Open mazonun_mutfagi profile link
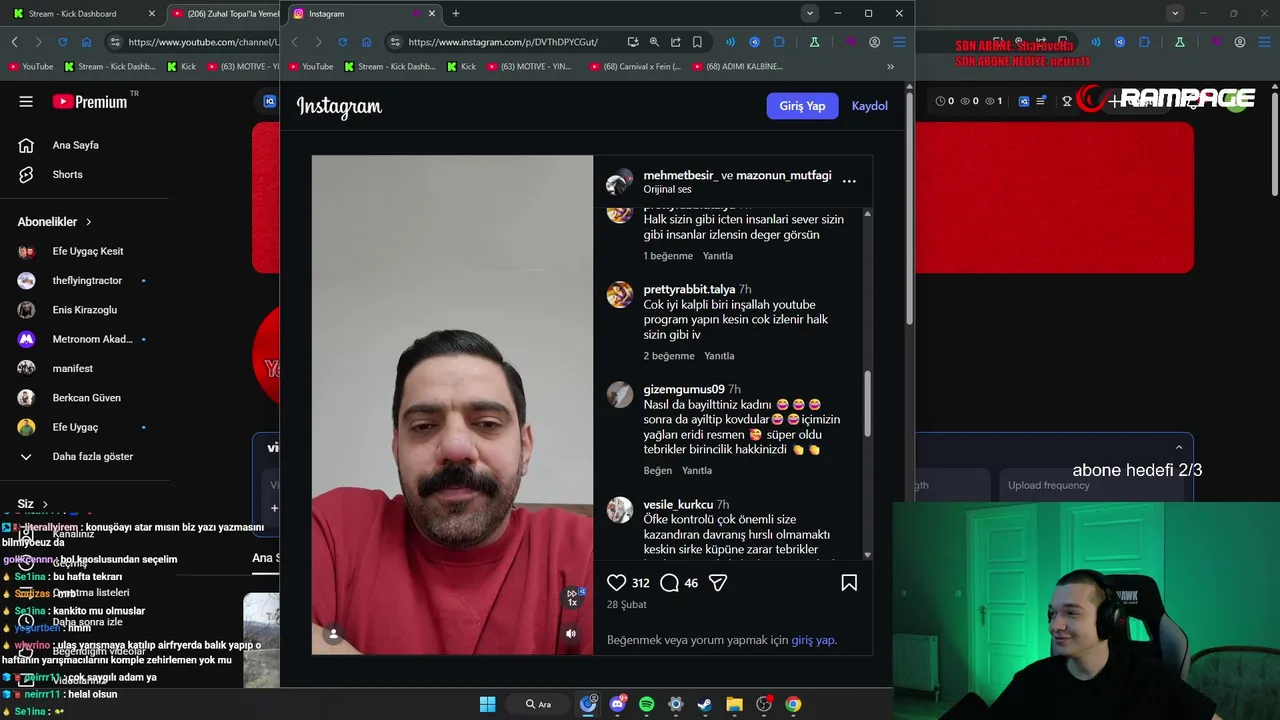This screenshot has width=1280, height=720. click(x=783, y=175)
